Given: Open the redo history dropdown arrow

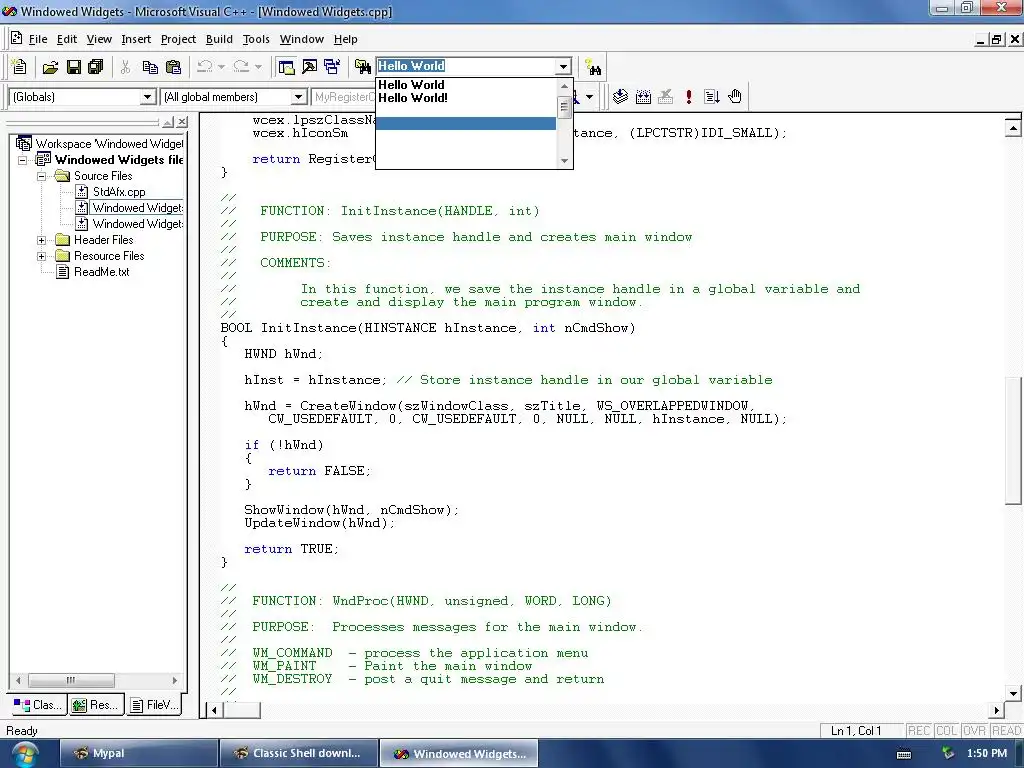Looking at the screenshot, I should (258, 67).
